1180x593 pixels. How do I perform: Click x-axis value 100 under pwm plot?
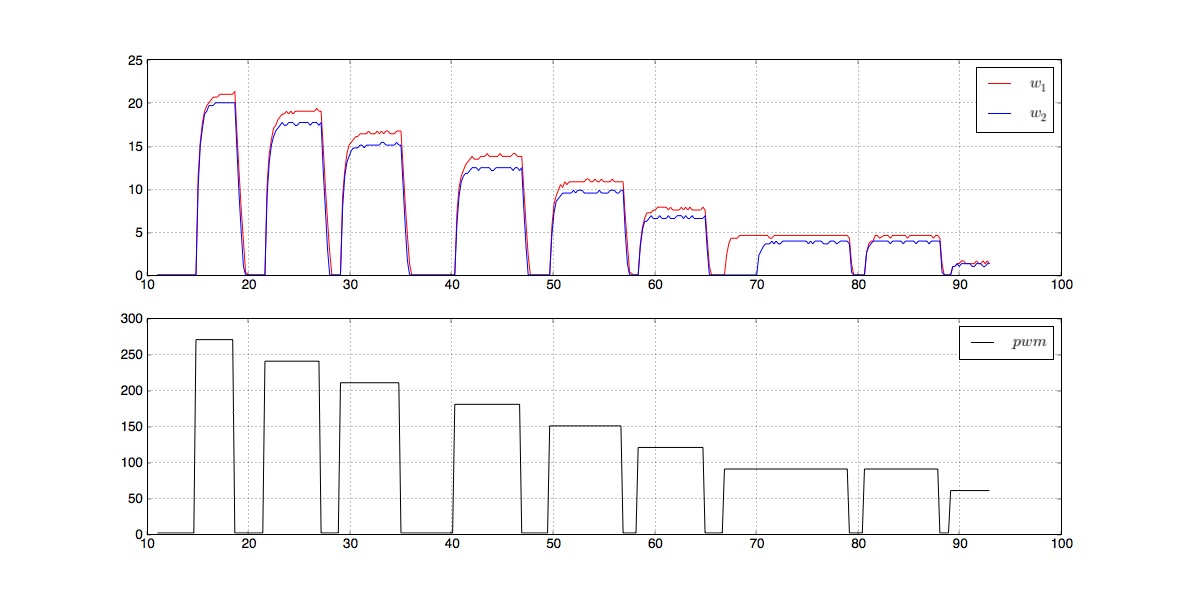[1062, 543]
